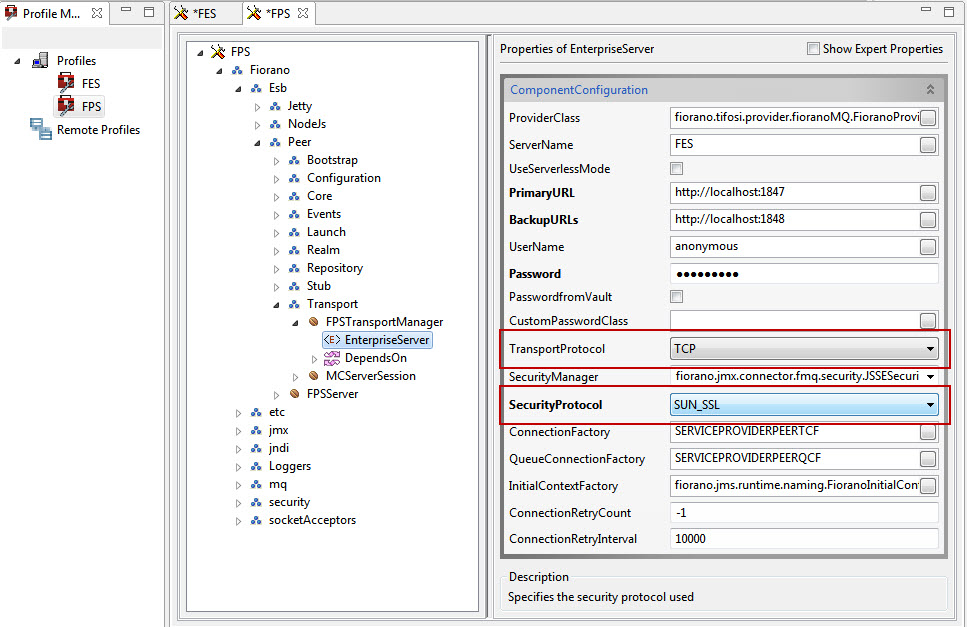
Task: Select the mq tree item
Action: [278, 485]
